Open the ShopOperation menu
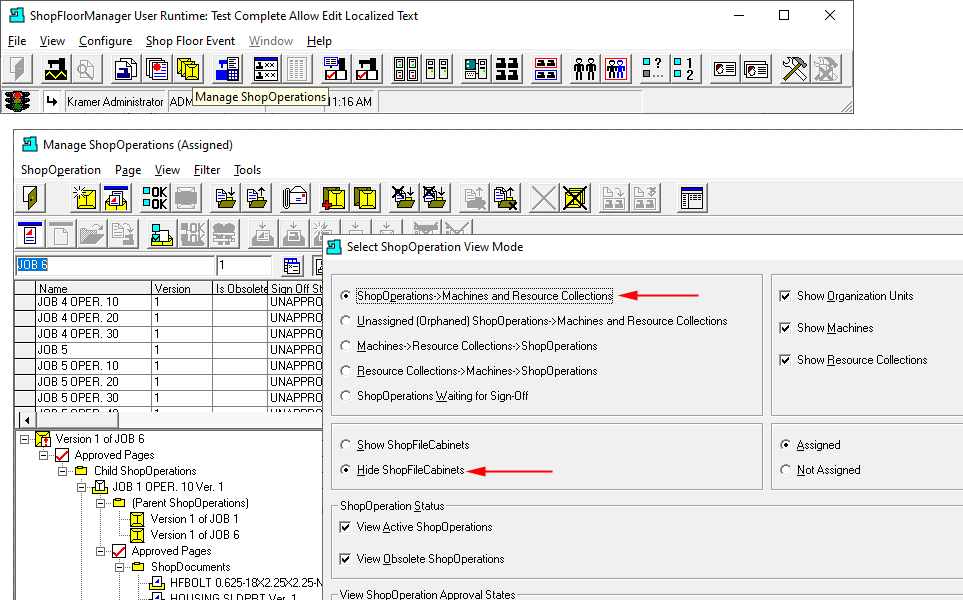The height and width of the screenshot is (600, 963). click(x=61, y=170)
